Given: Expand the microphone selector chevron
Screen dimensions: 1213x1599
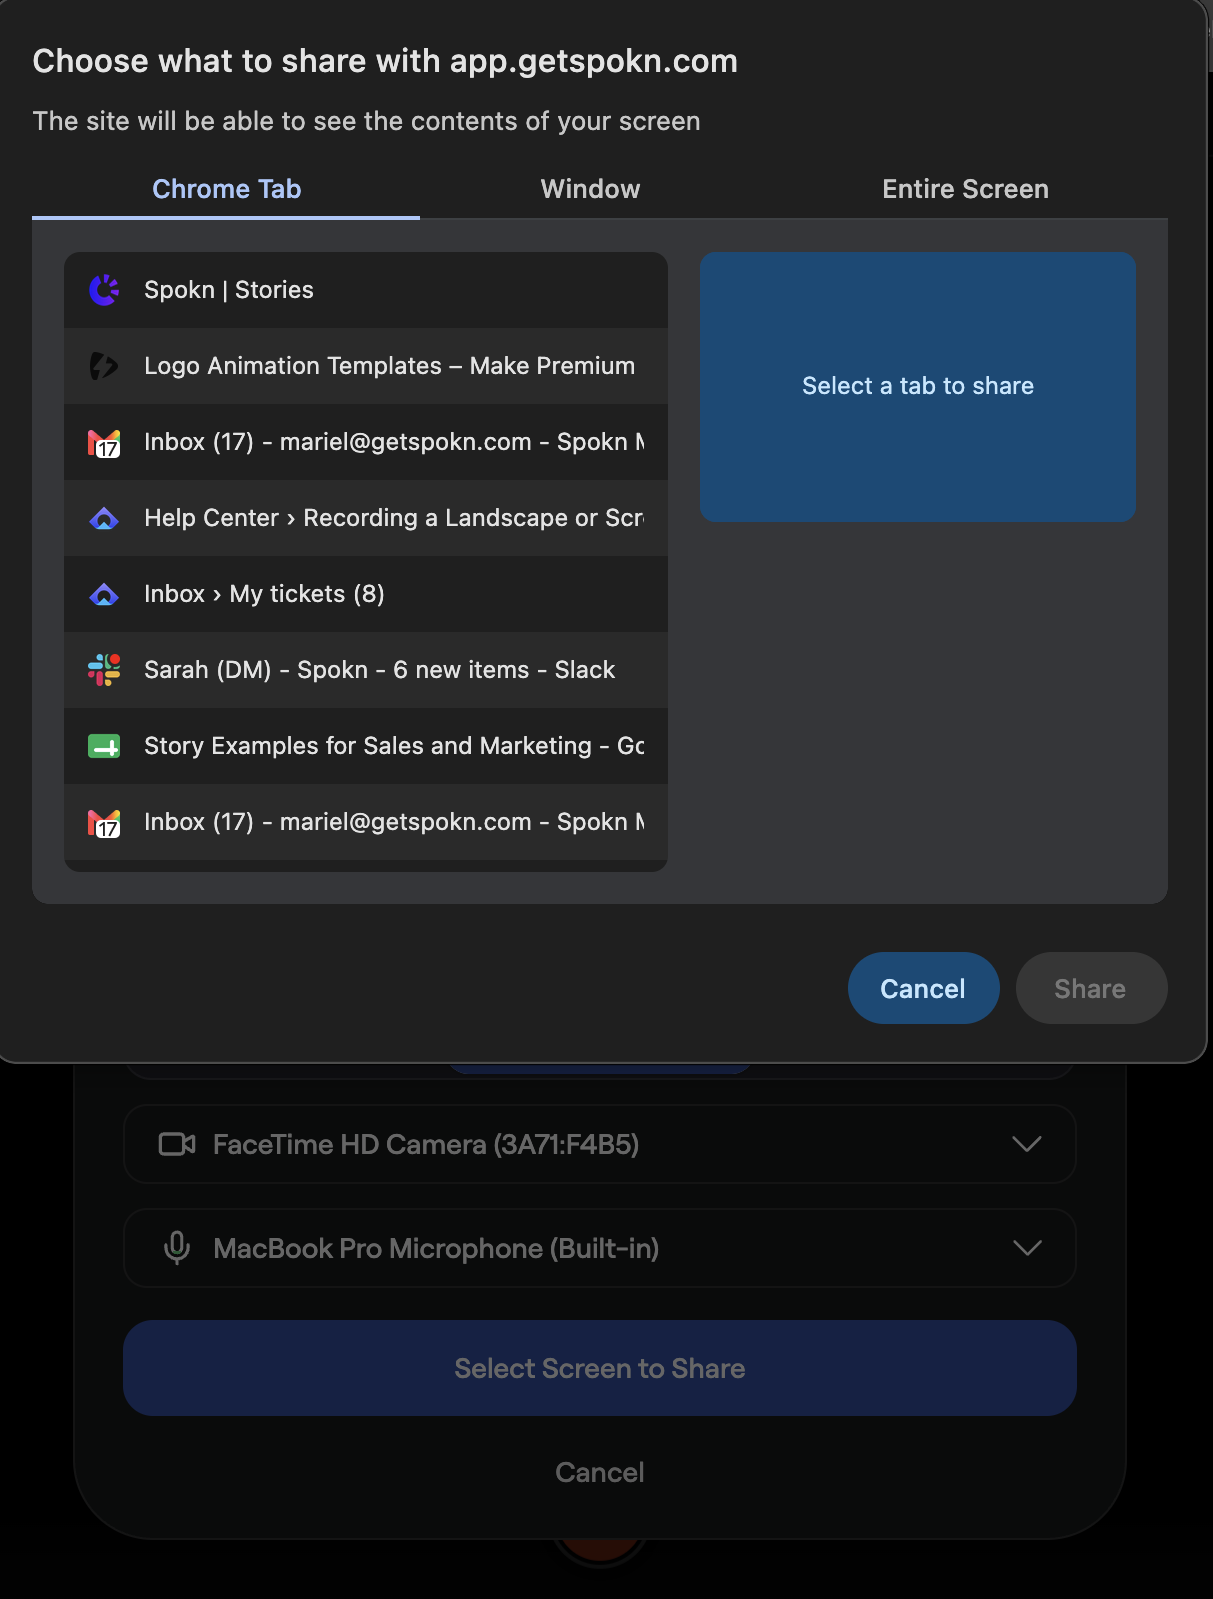Looking at the screenshot, I should tap(1027, 1248).
